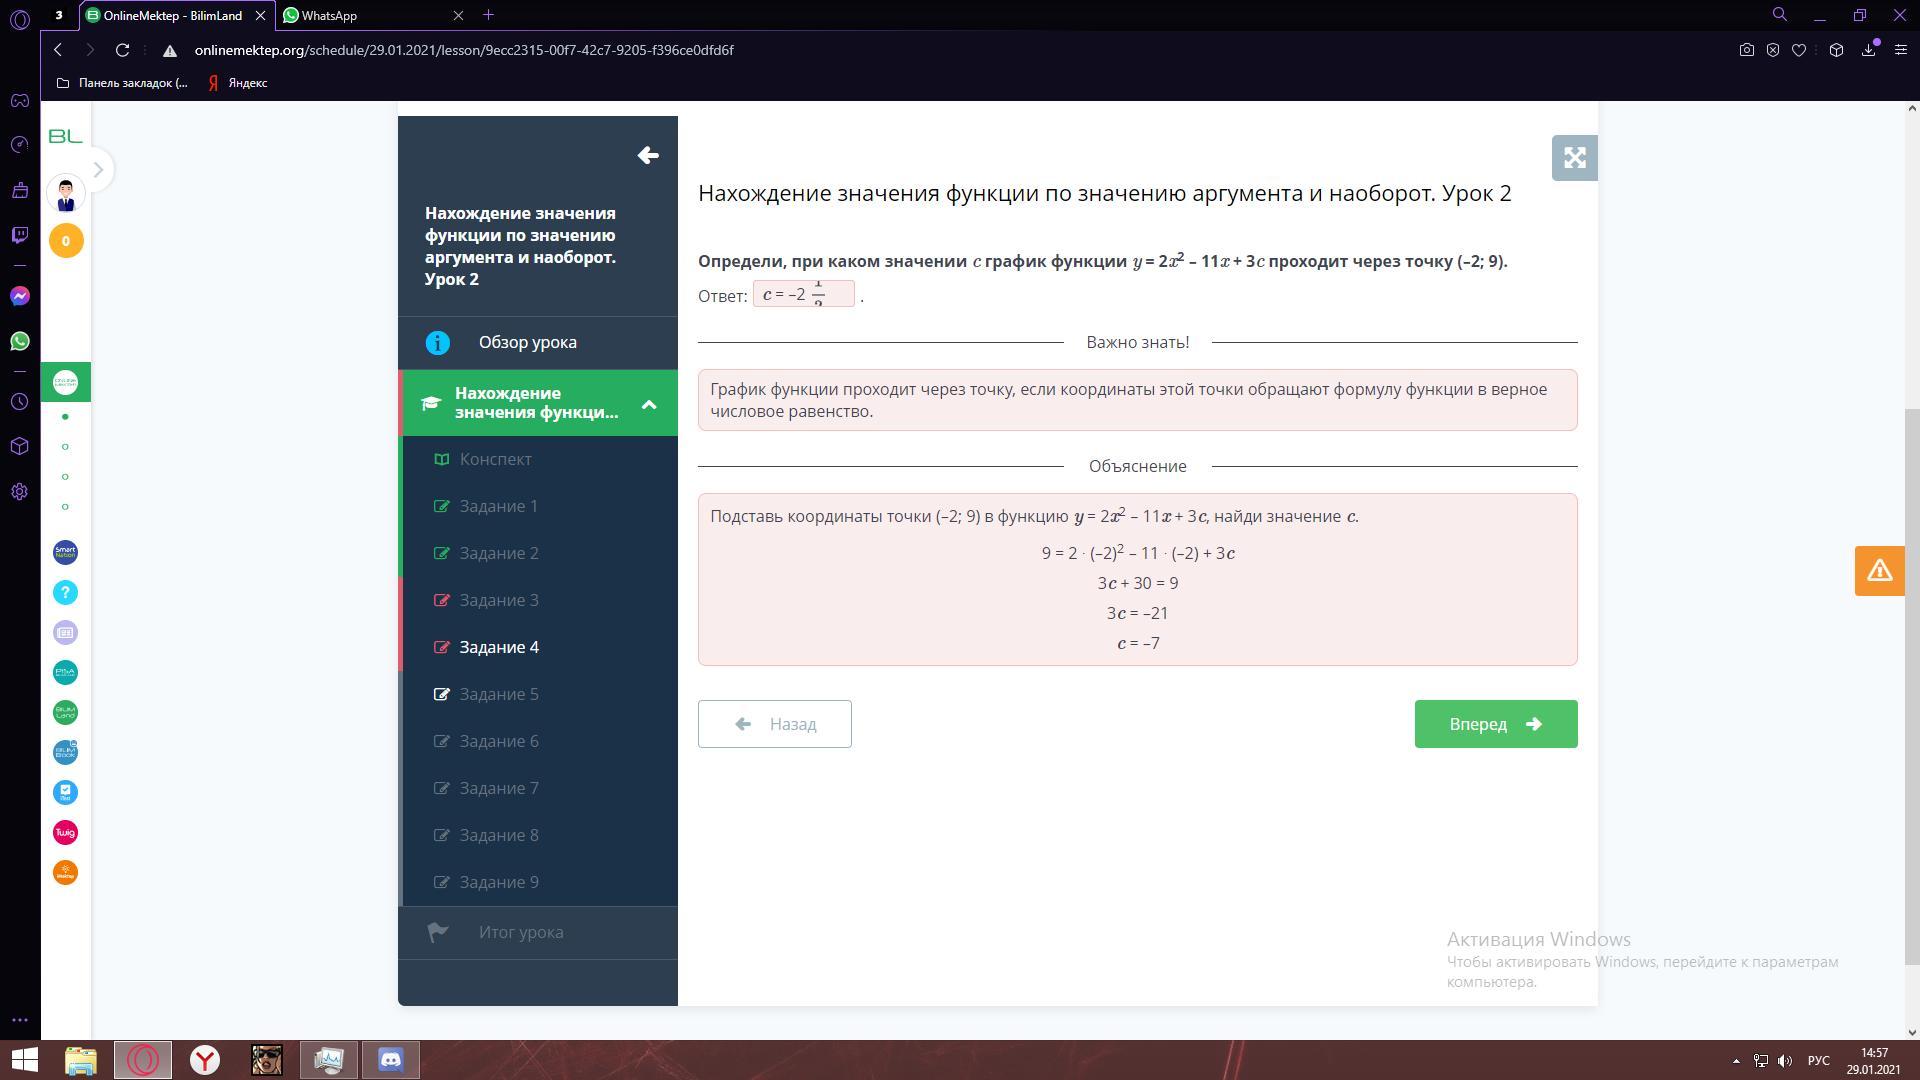Open the Easy Setup menu icon

click(1900, 50)
